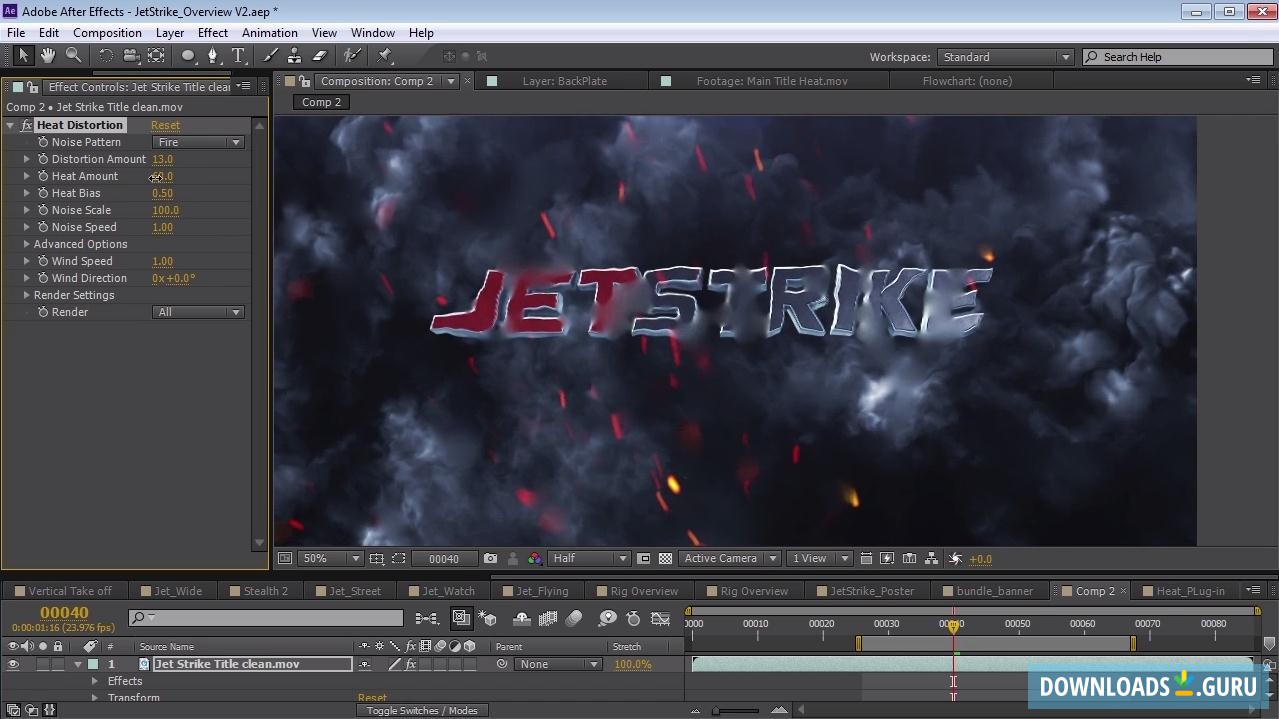
Task: Select the Pen tool in toolbar
Action: [x=212, y=56]
